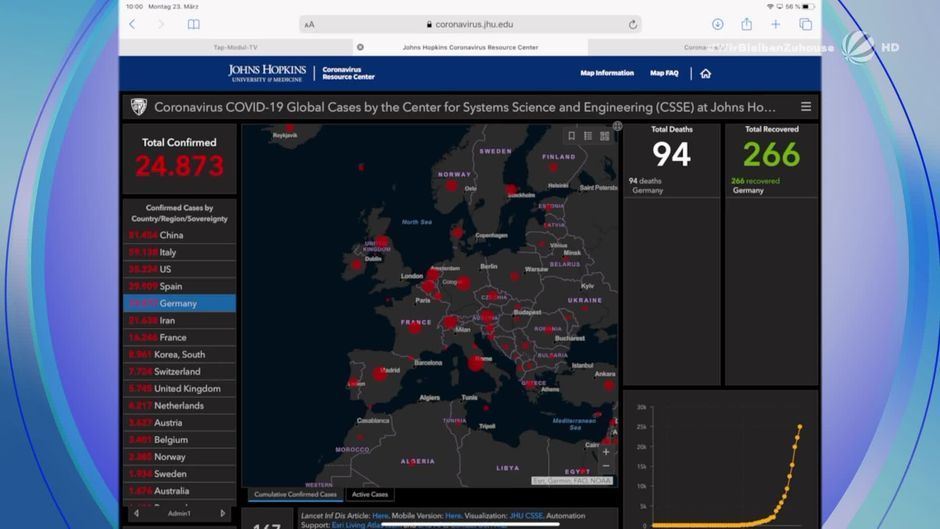Click the red outbreak circle near Madrid
This screenshot has height=529, width=940.
379,374
